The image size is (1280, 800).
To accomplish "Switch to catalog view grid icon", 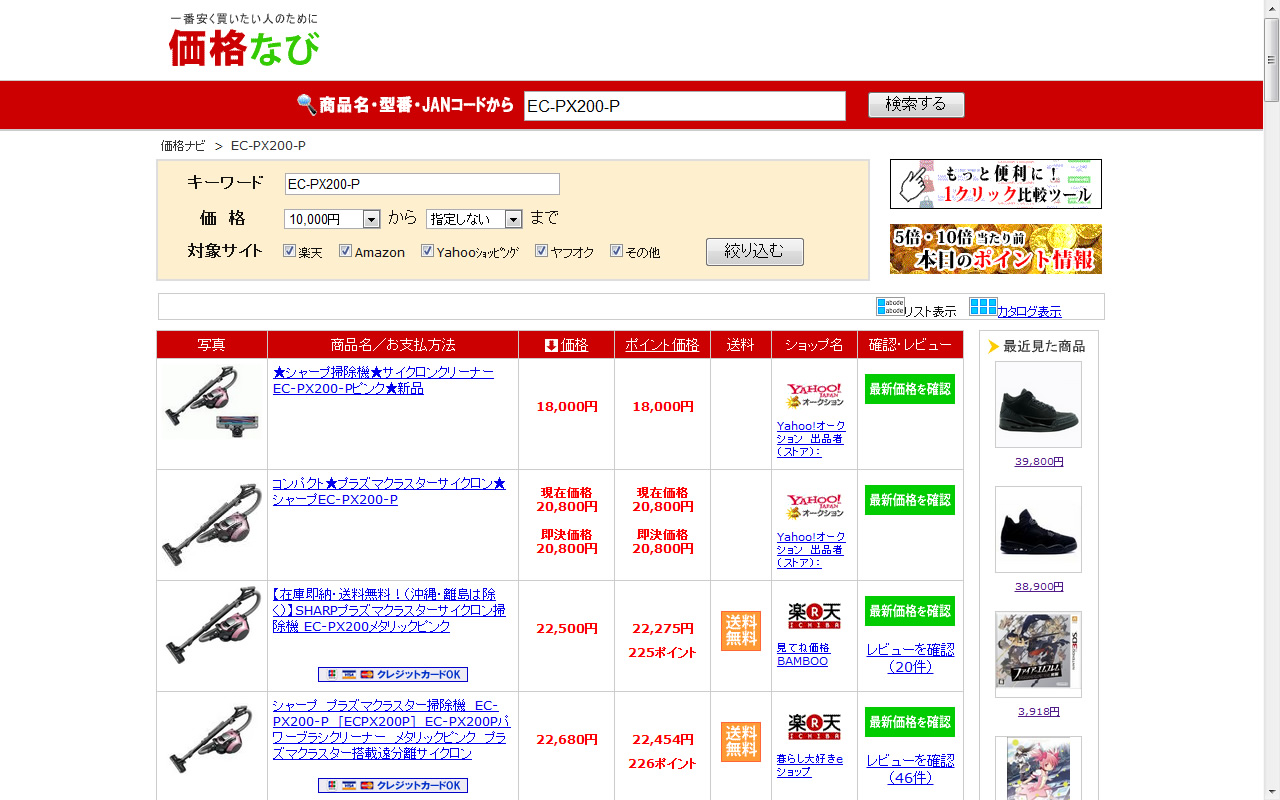I will tap(983, 306).
